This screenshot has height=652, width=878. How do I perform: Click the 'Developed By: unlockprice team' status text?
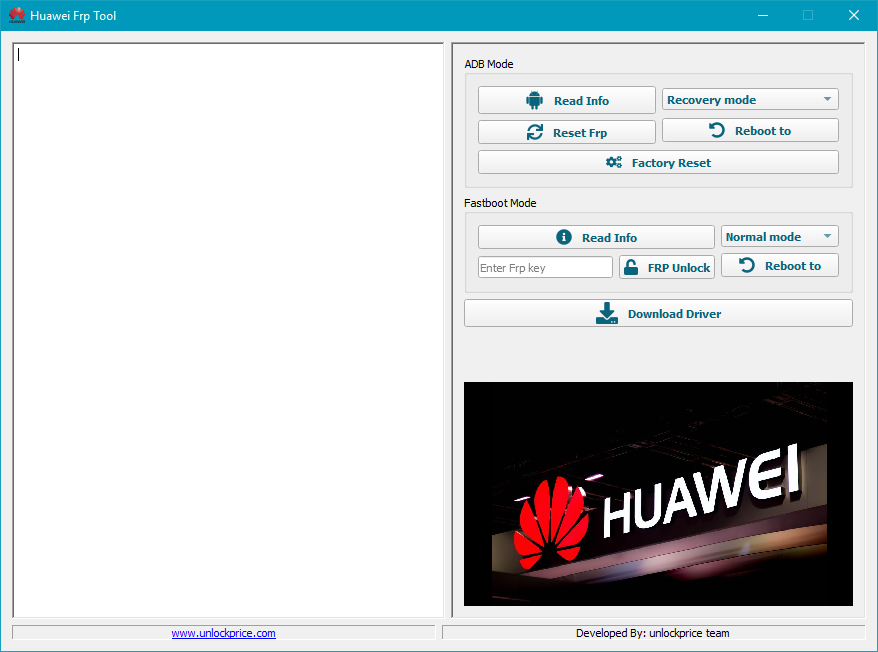click(653, 633)
